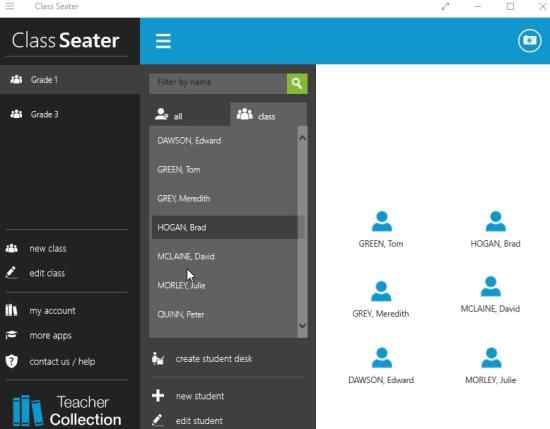Click the expand arrows icon in title bar

point(445,6)
